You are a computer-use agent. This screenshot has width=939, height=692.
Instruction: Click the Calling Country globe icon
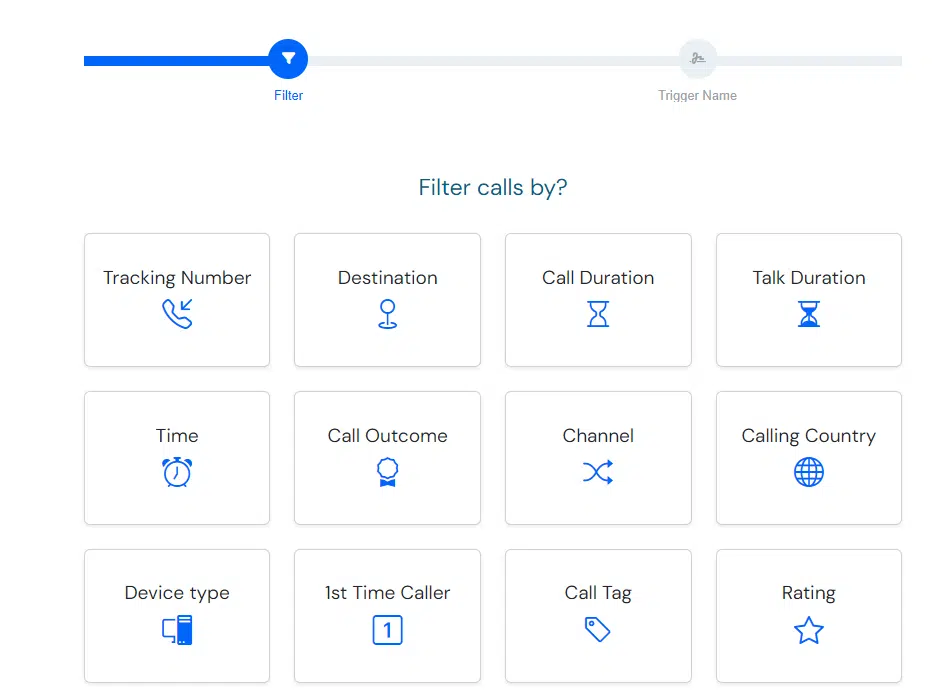tap(808, 472)
